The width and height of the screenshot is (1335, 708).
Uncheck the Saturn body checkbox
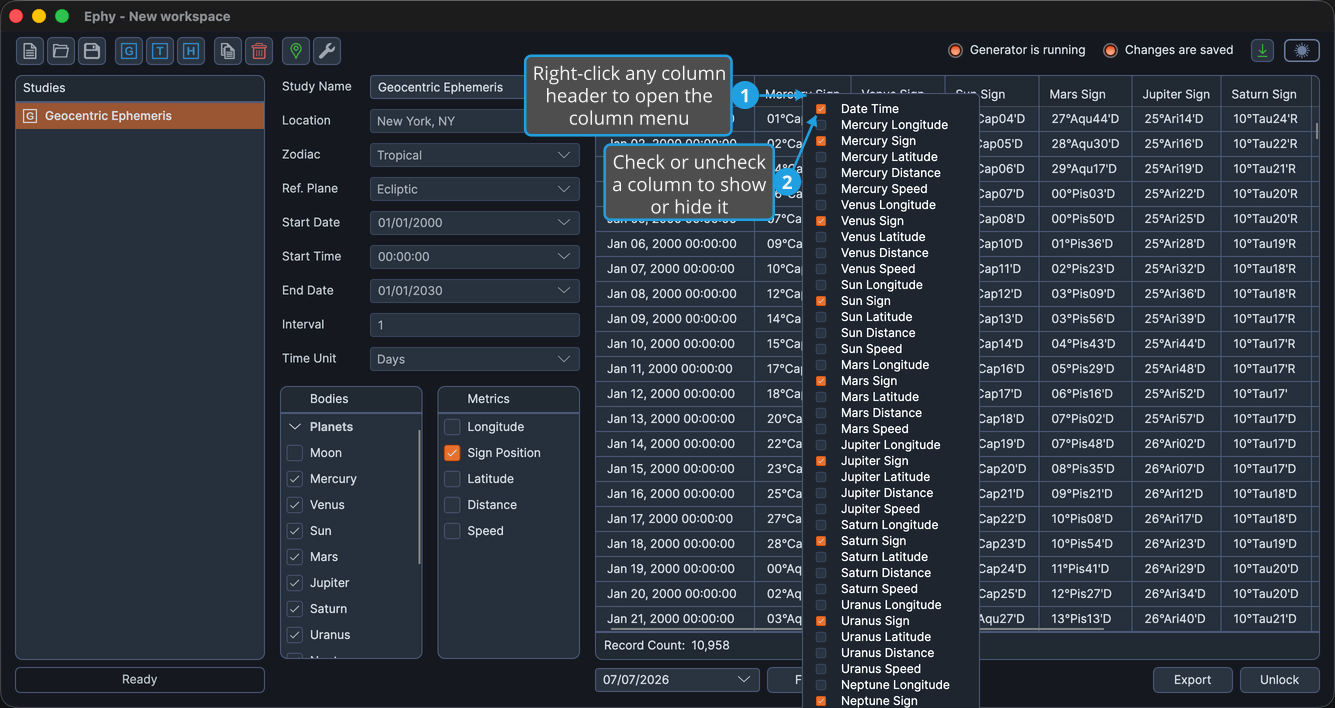295,609
